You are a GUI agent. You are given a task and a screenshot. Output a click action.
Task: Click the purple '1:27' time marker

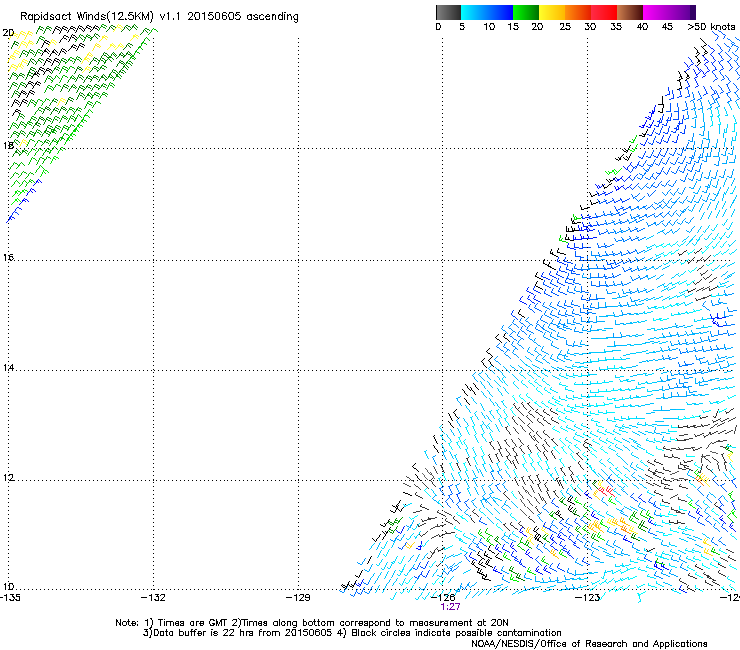tap(450, 607)
